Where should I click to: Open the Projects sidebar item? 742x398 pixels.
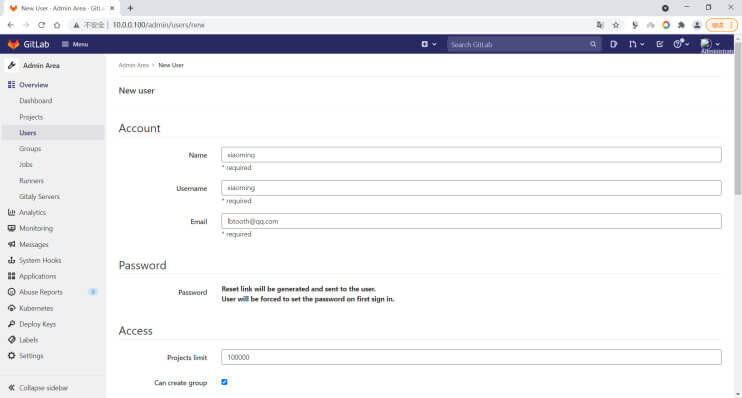(x=31, y=117)
